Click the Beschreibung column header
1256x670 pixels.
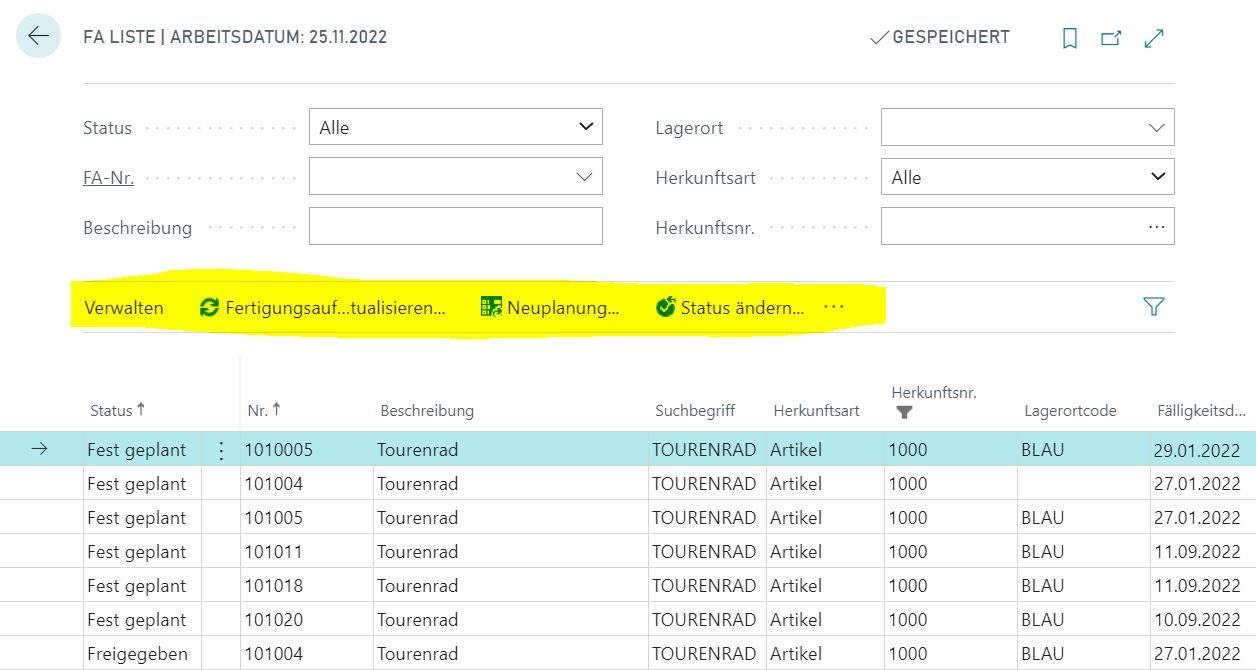click(427, 411)
